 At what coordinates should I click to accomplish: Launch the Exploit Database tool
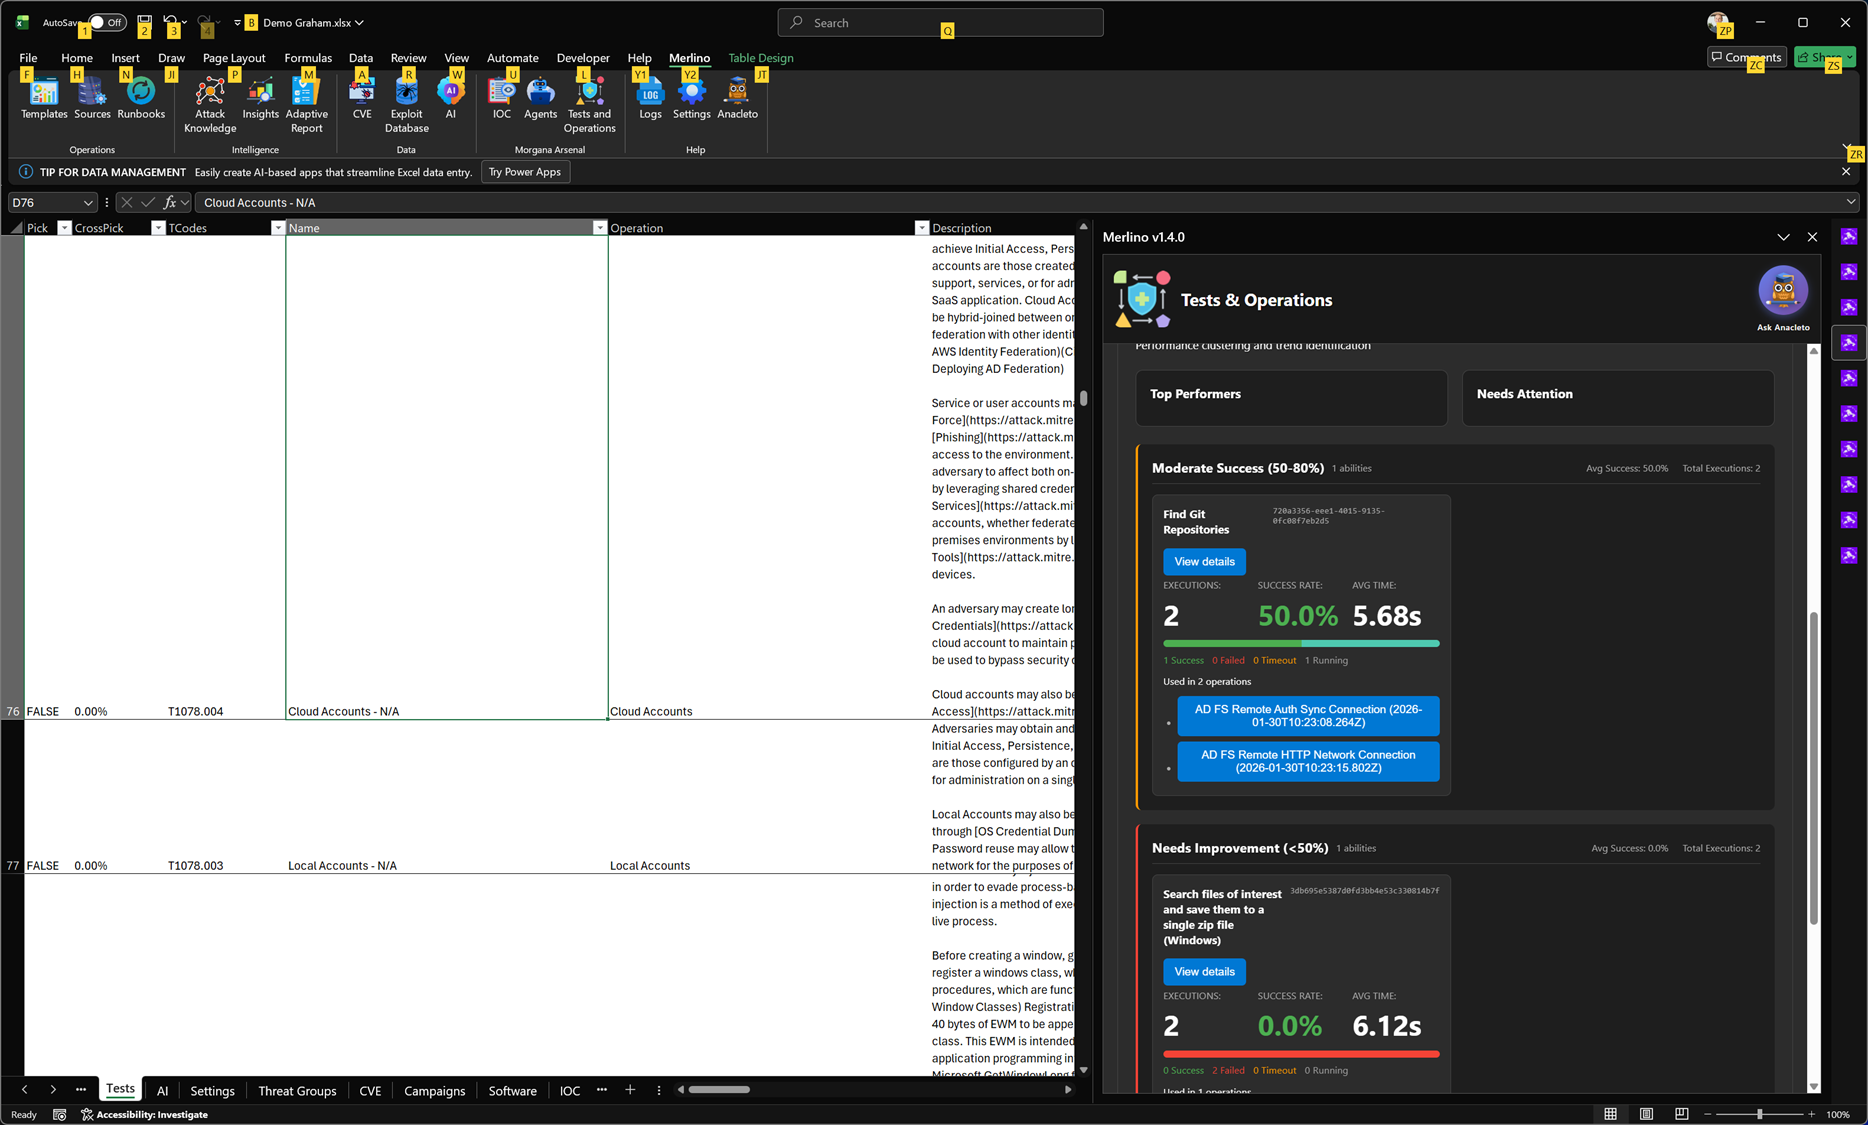pos(406,100)
